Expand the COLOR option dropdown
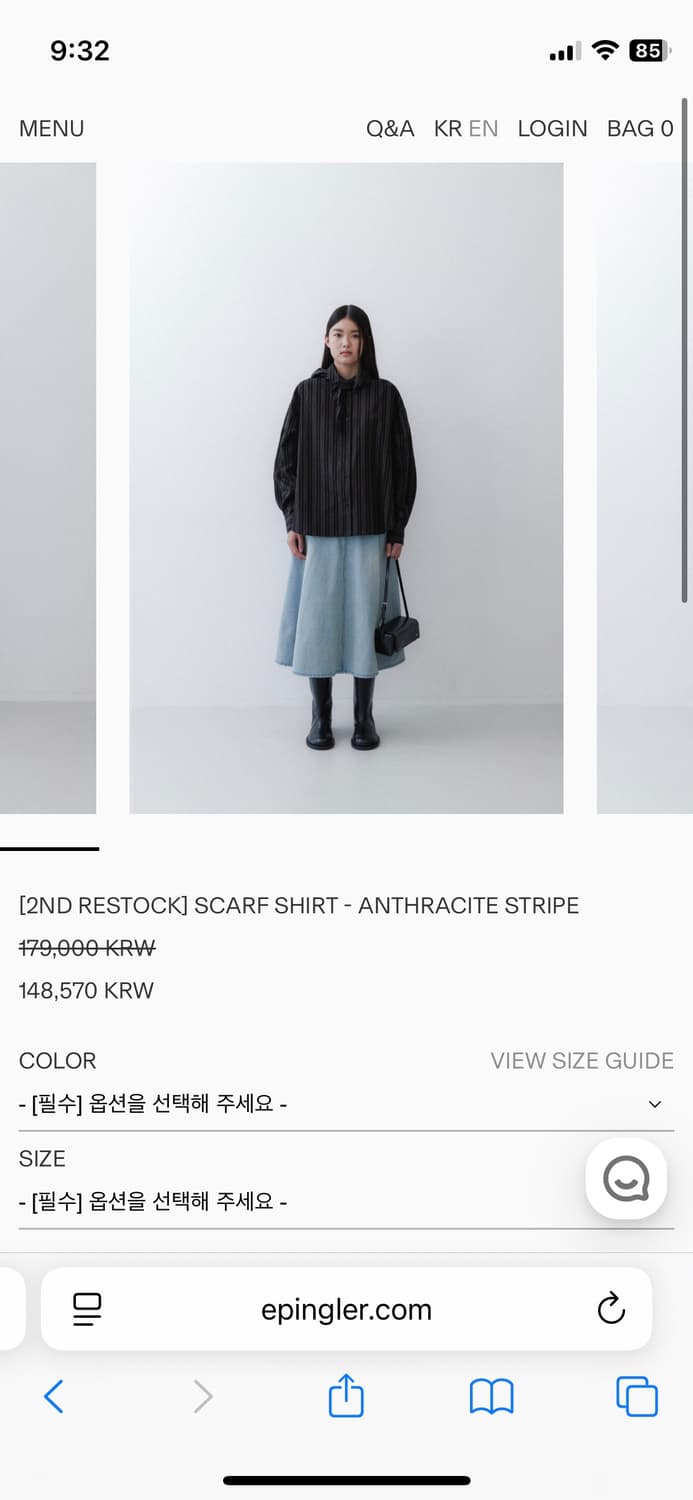Viewport: 693px width, 1500px height. pos(346,1104)
